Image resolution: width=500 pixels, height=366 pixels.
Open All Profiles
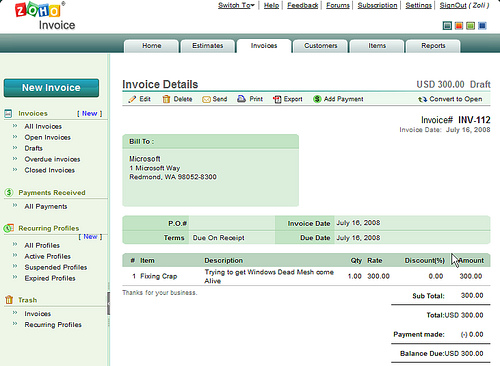[x=42, y=245]
